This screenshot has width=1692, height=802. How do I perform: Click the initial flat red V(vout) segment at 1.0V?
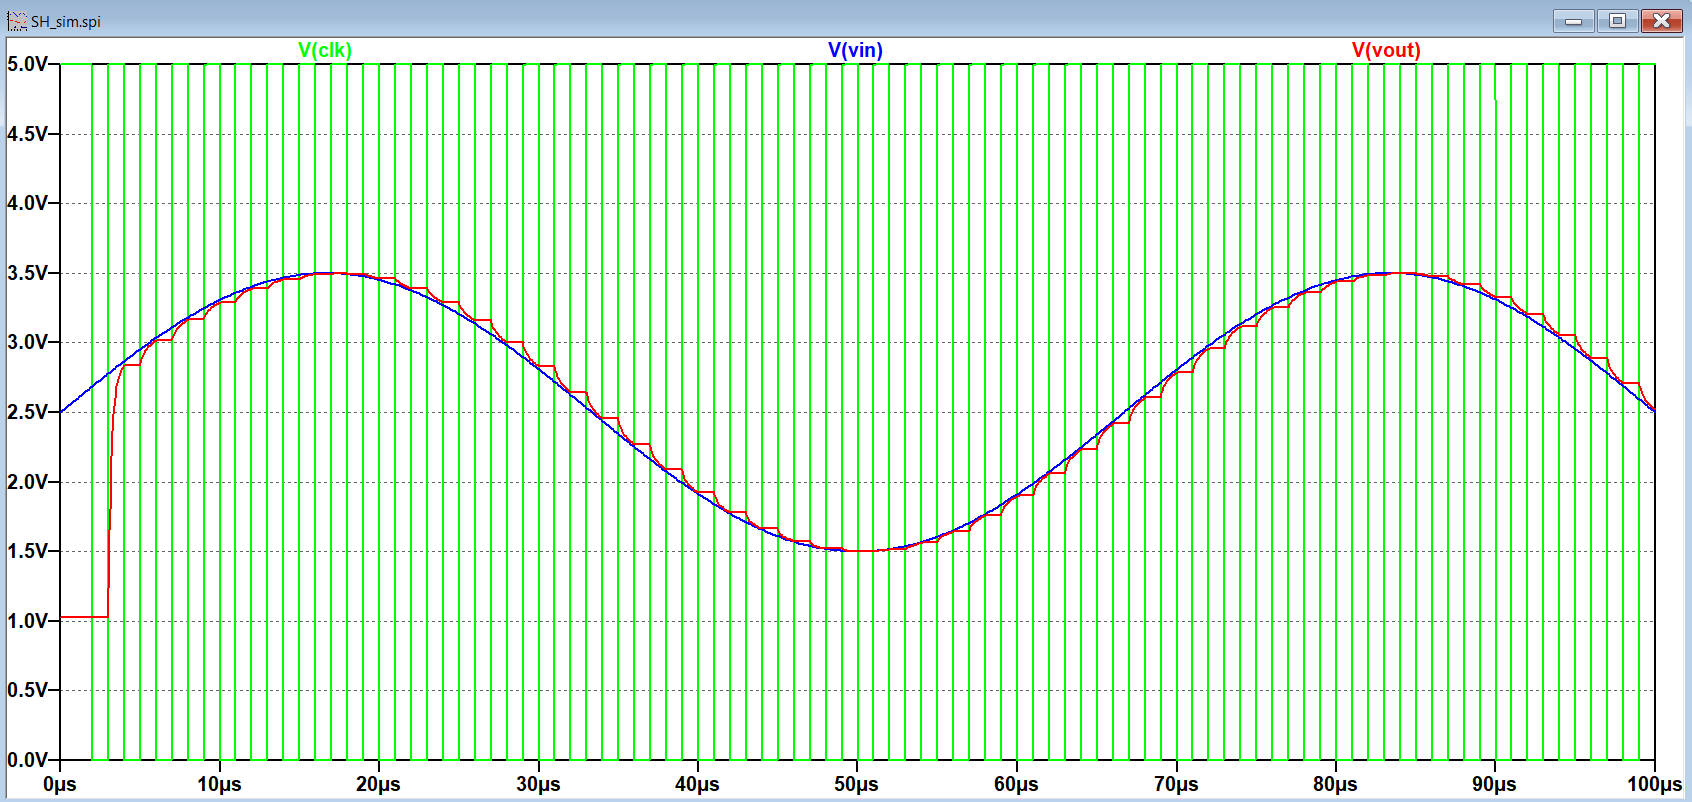(84, 617)
